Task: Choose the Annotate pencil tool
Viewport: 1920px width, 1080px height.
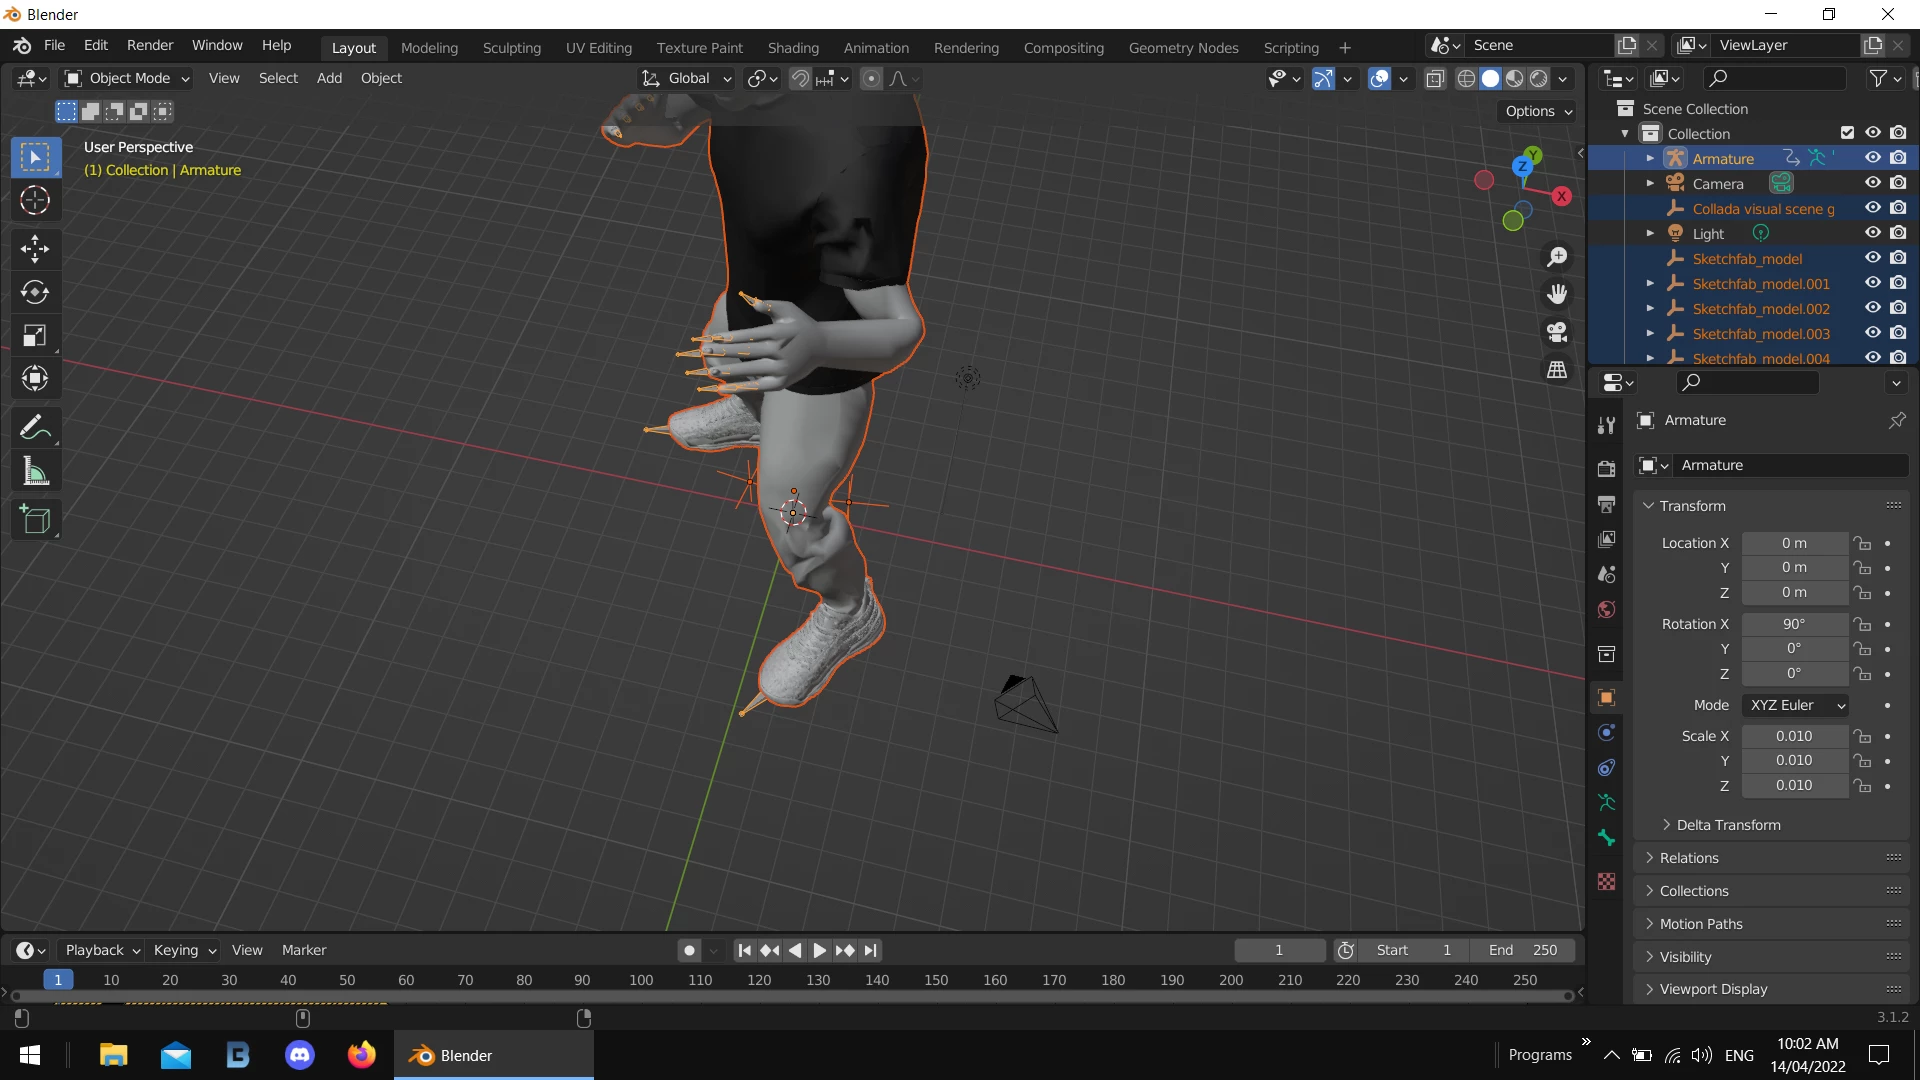Action: pyautogui.click(x=35, y=428)
